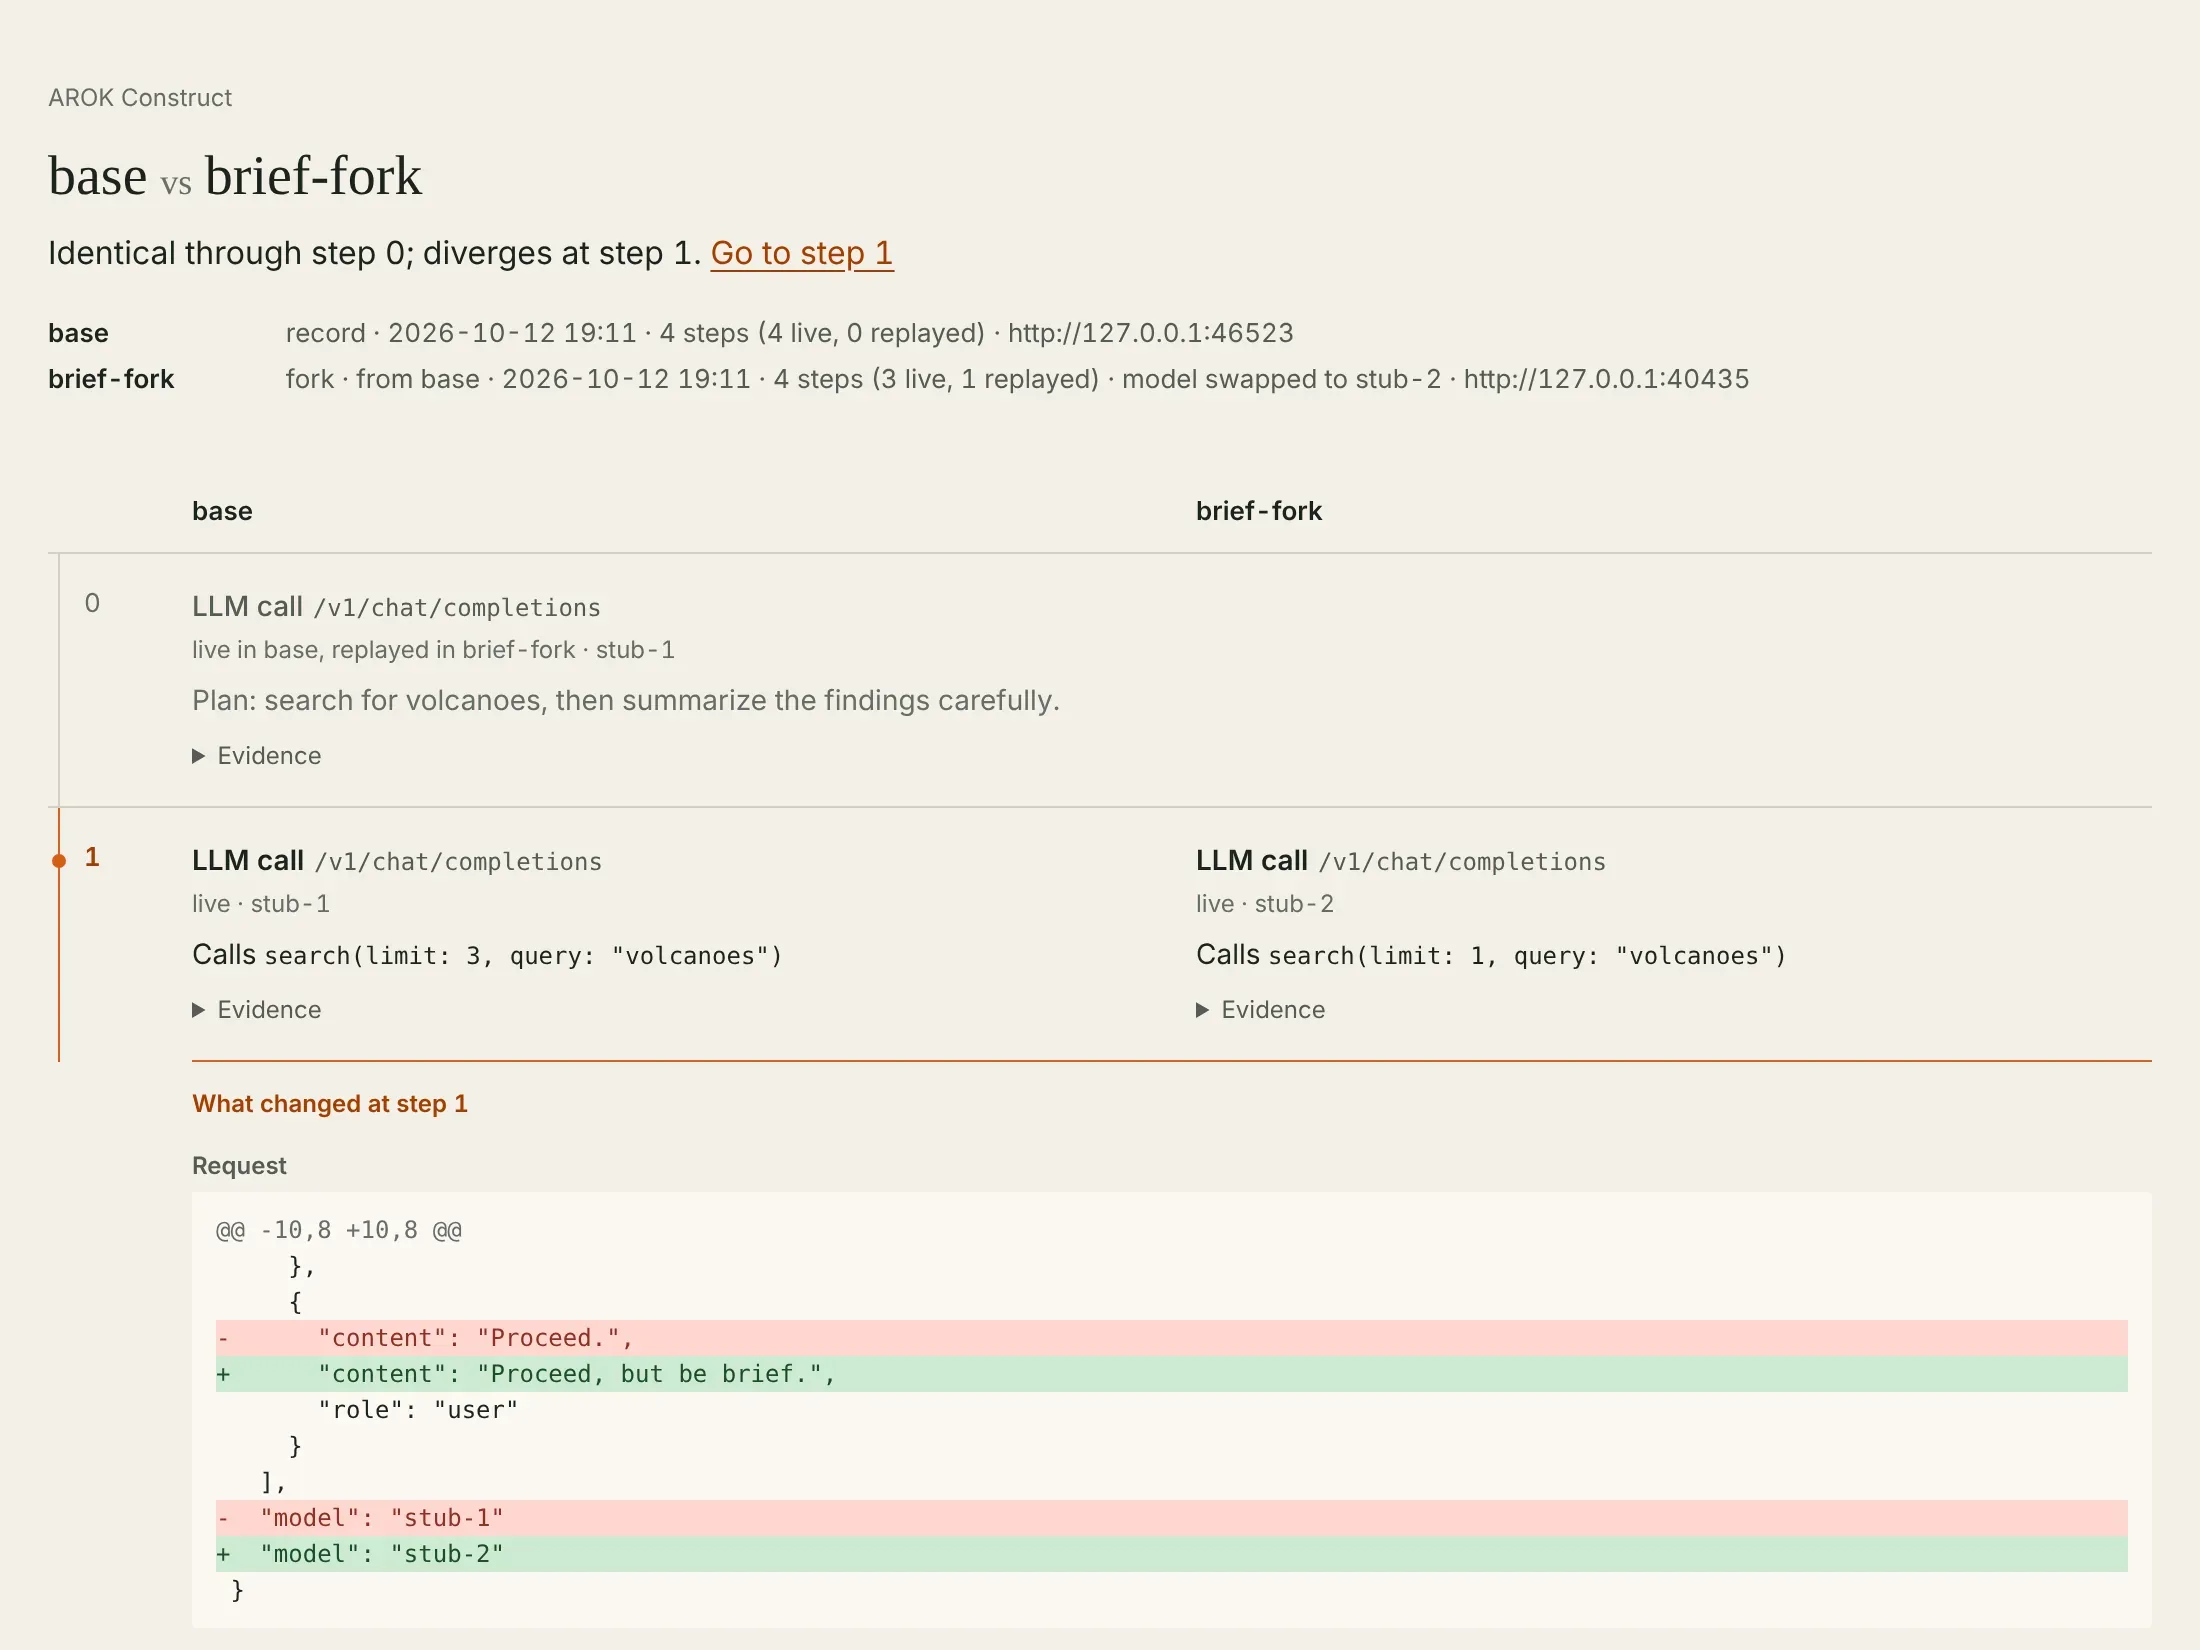Click the removed line '"model": "stub-1"'
The height and width of the screenshot is (1650, 2200).
pos(1171,1518)
